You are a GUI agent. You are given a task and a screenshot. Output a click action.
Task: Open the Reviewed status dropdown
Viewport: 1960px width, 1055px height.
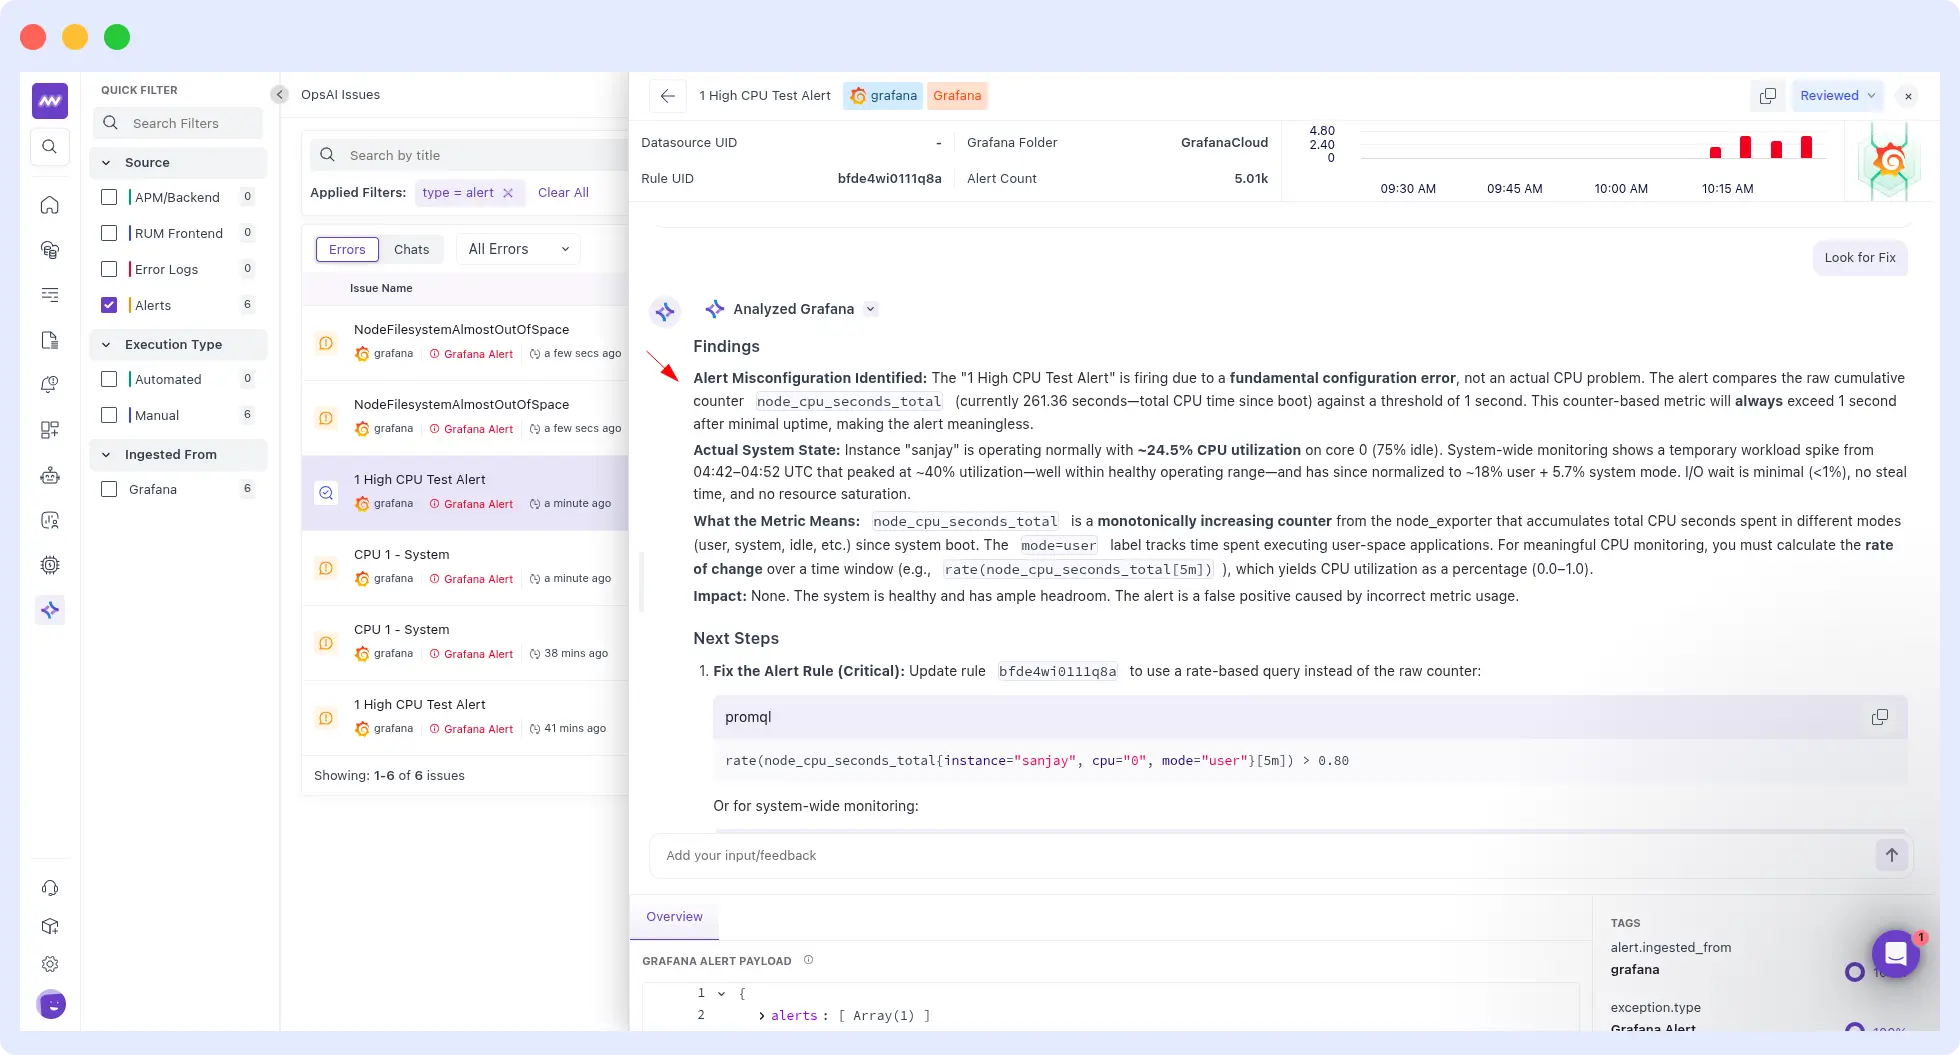tap(1837, 96)
